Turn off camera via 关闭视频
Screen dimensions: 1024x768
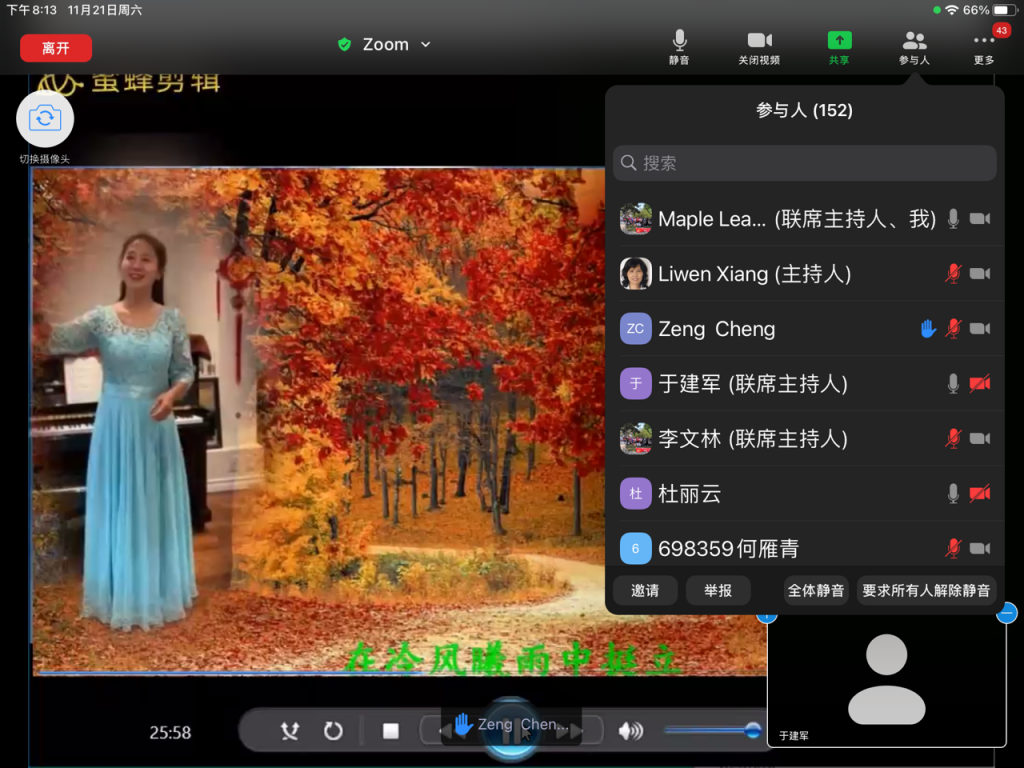click(x=759, y=47)
